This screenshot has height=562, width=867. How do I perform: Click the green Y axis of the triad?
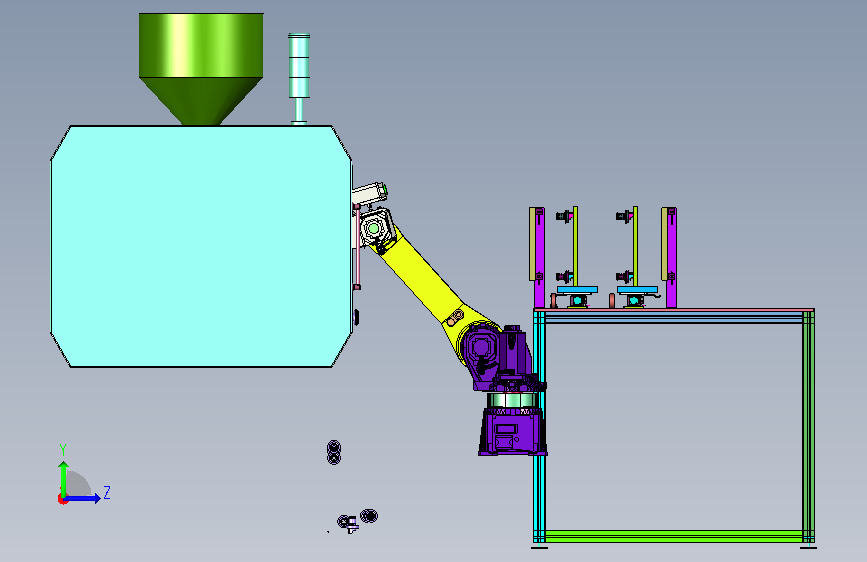point(64,478)
